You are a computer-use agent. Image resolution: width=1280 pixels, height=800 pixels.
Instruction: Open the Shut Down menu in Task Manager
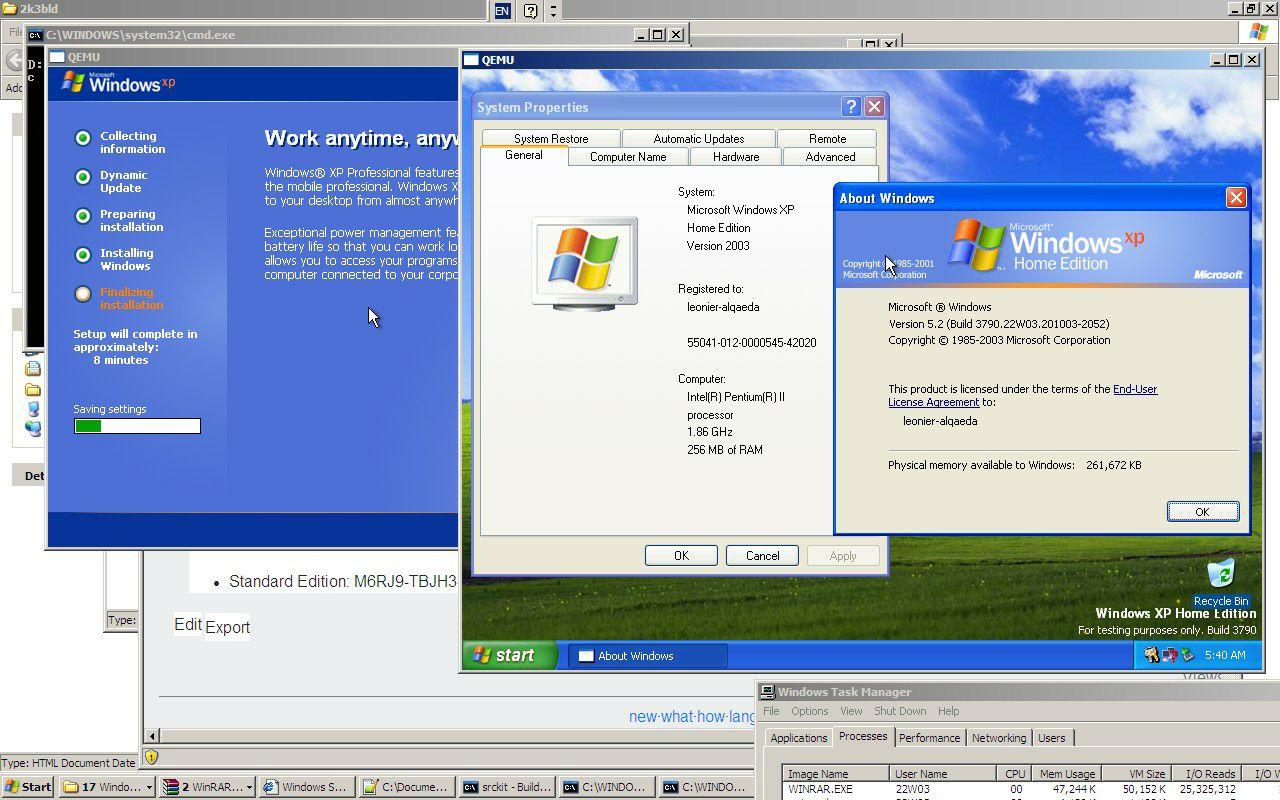point(899,710)
